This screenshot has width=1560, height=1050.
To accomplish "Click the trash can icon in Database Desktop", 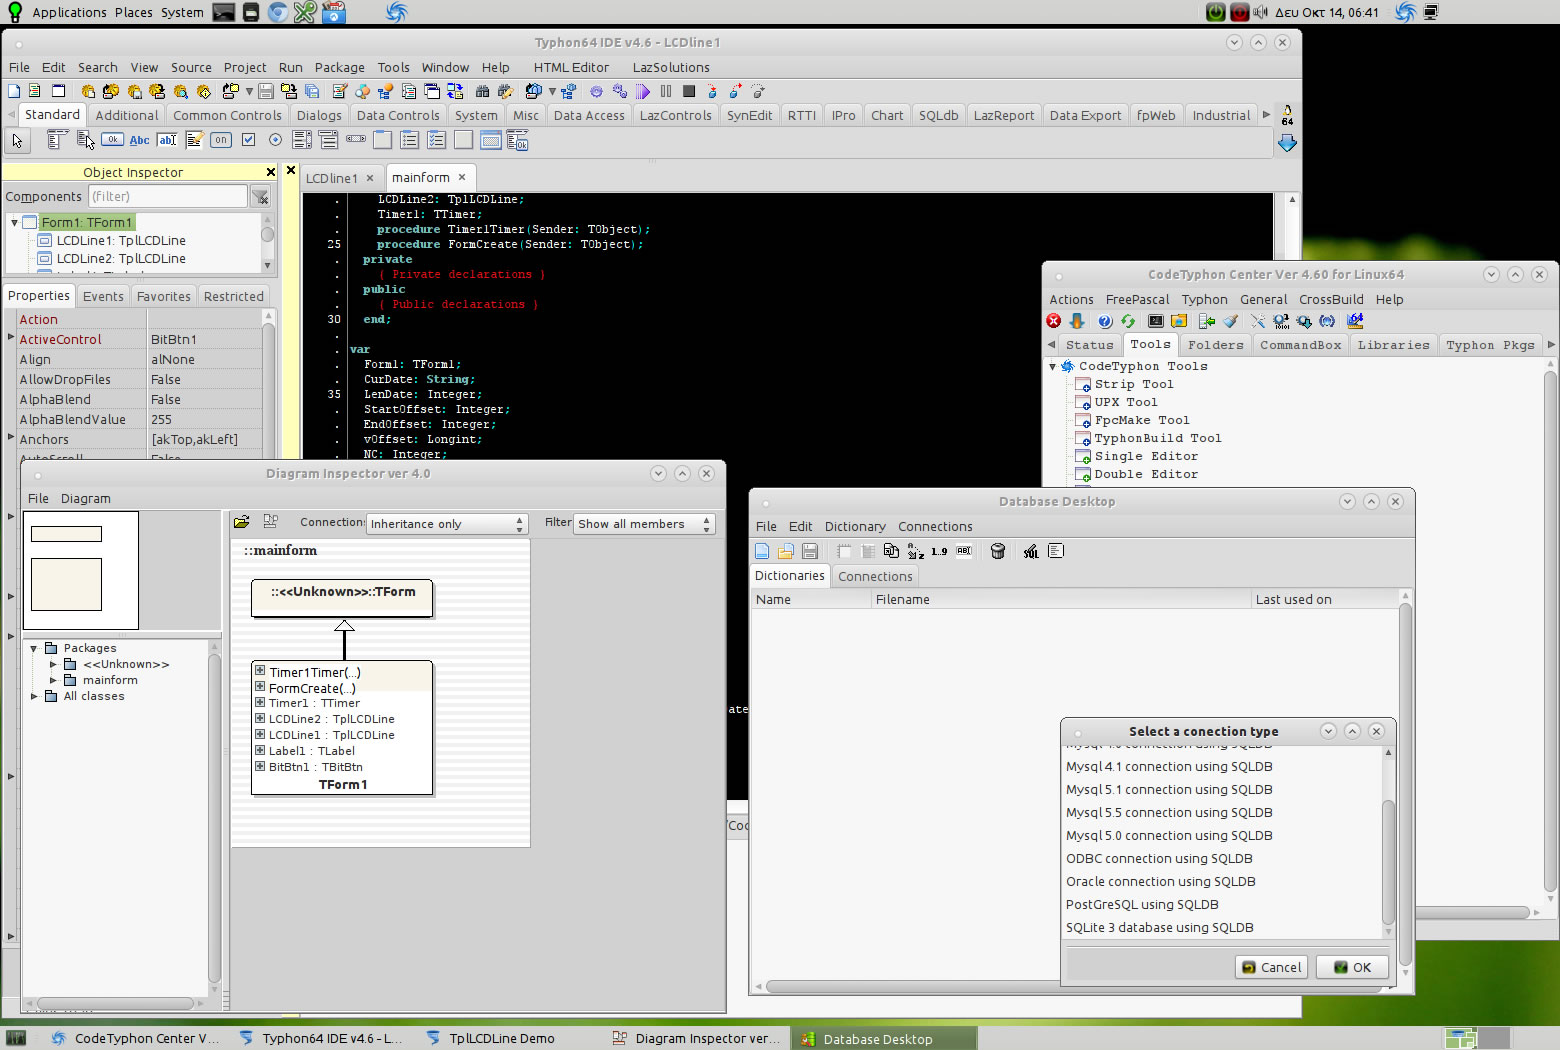I will tap(997, 551).
